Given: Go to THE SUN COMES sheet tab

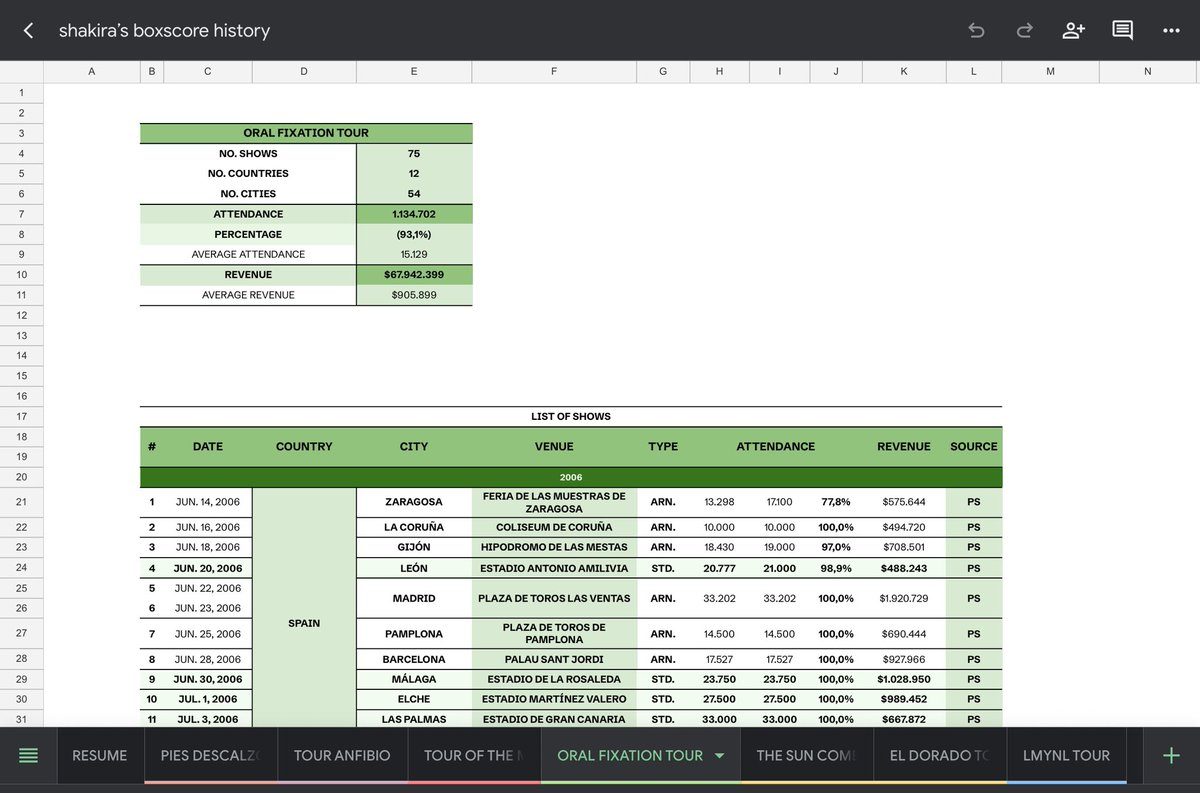Looking at the screenshot, I should tap(806, 755).
